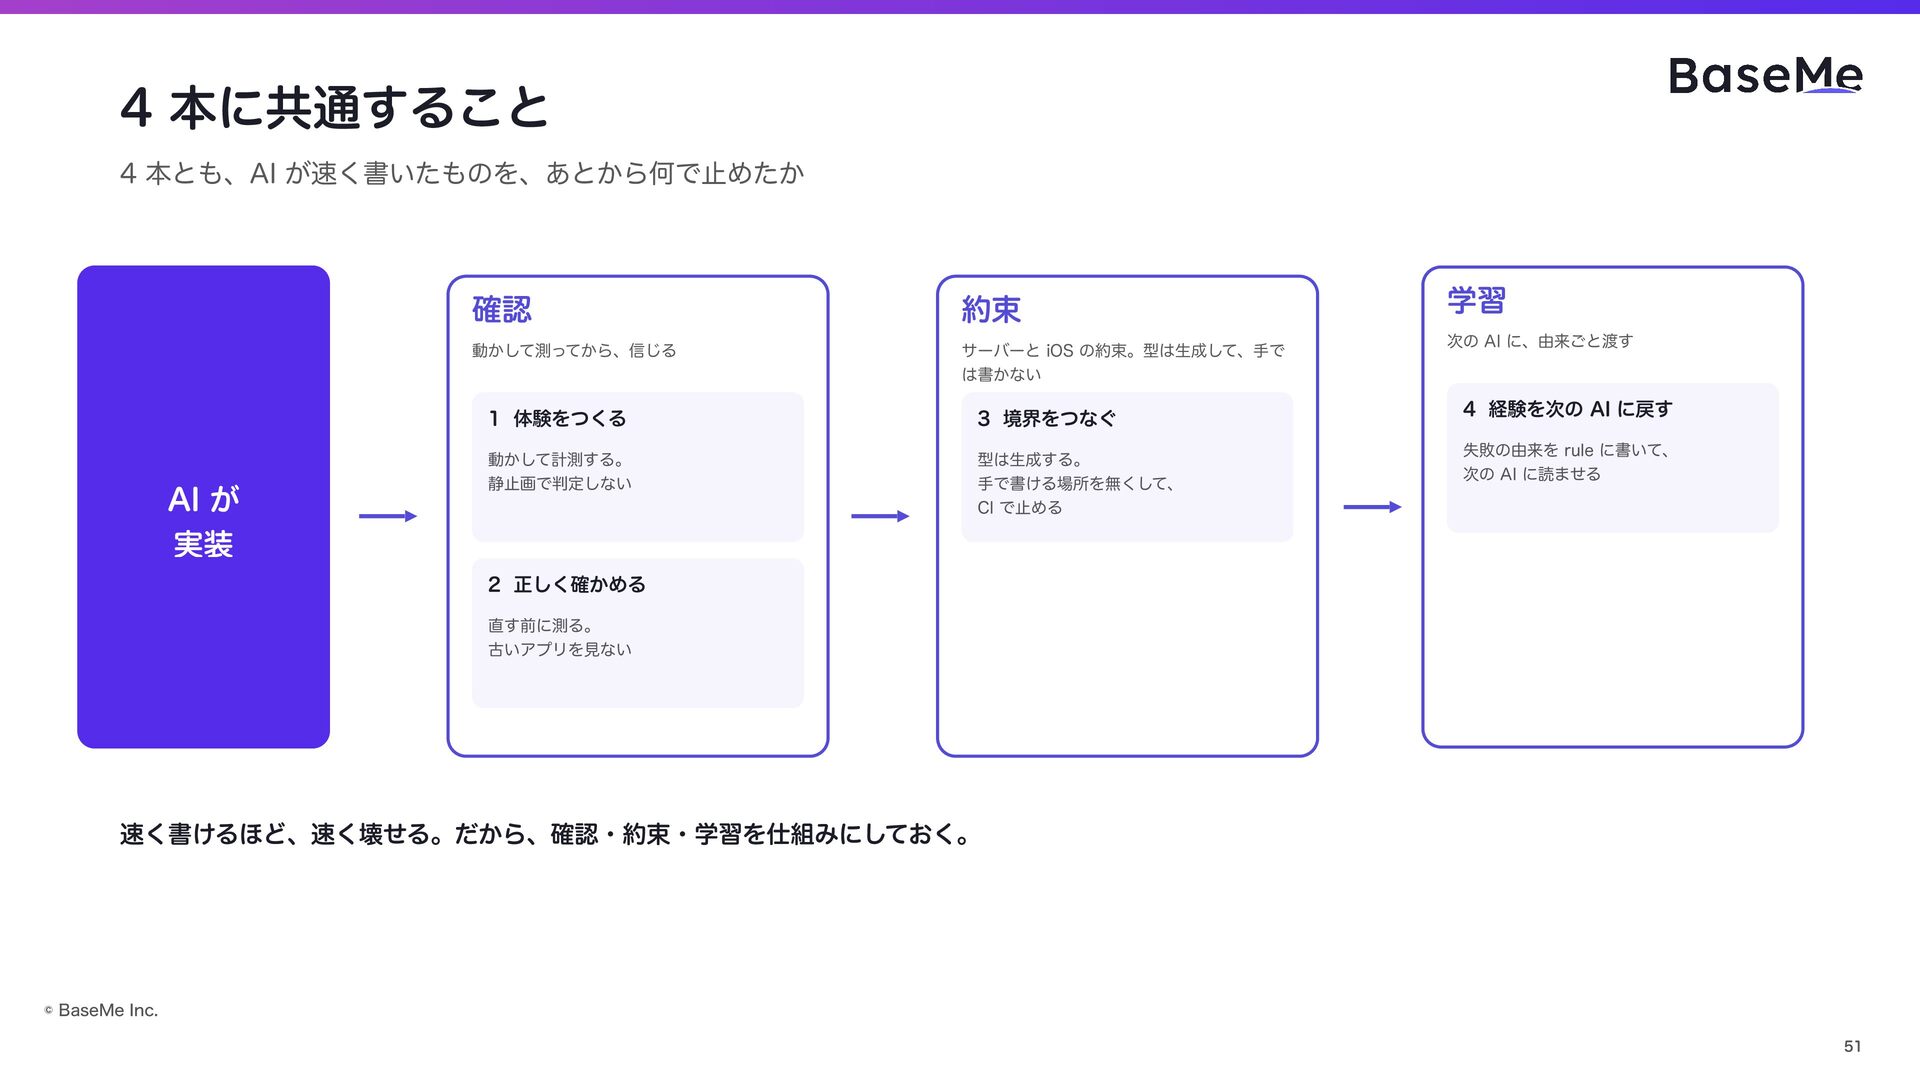Image resolution: width=1920 pixels, height=1080 pixels.
Task: Click the slide title 4 本に共通すること
Action: [x=335, y=108]
